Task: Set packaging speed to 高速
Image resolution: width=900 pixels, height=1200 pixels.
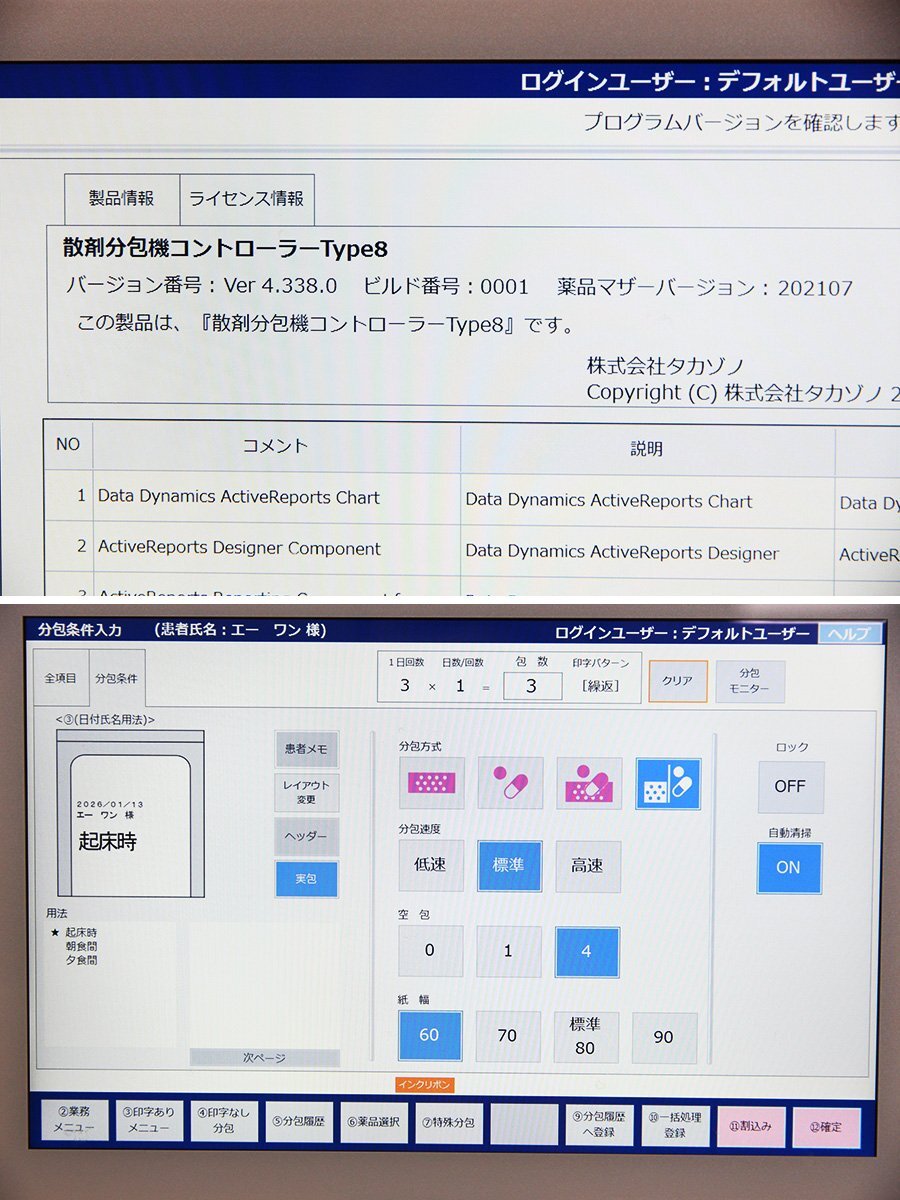Action: 588,866
